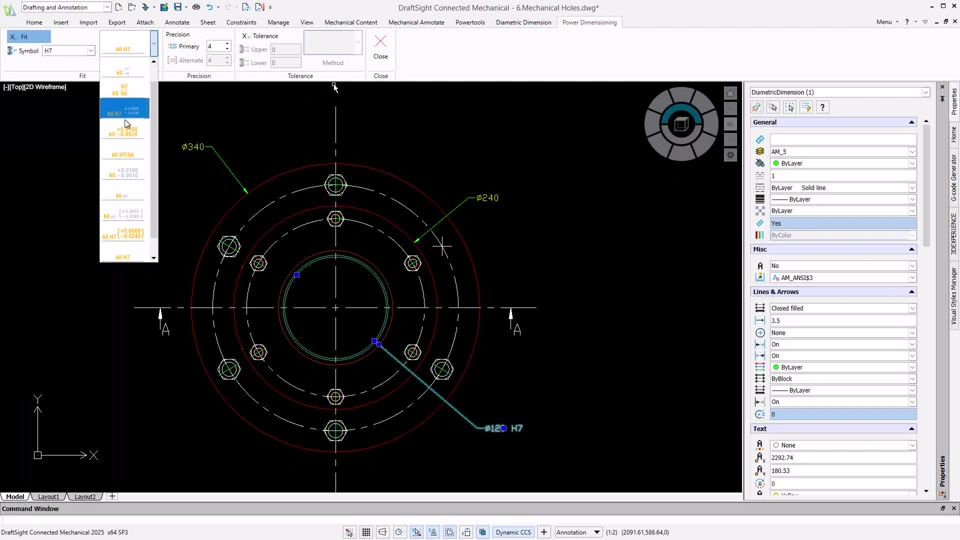The image size is (960, 540).
Task: Click the selection window icon in Properties
Action: click(x=790, y=107)
